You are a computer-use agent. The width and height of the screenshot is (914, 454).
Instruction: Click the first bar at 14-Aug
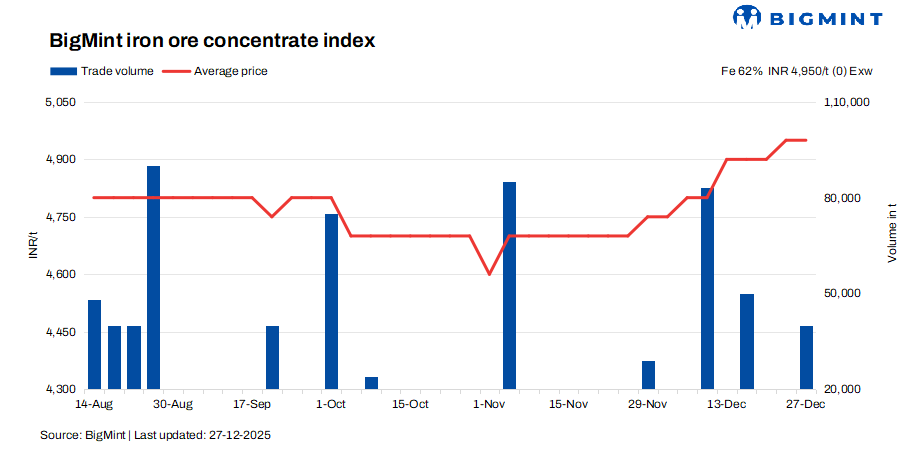pos(95,344)
